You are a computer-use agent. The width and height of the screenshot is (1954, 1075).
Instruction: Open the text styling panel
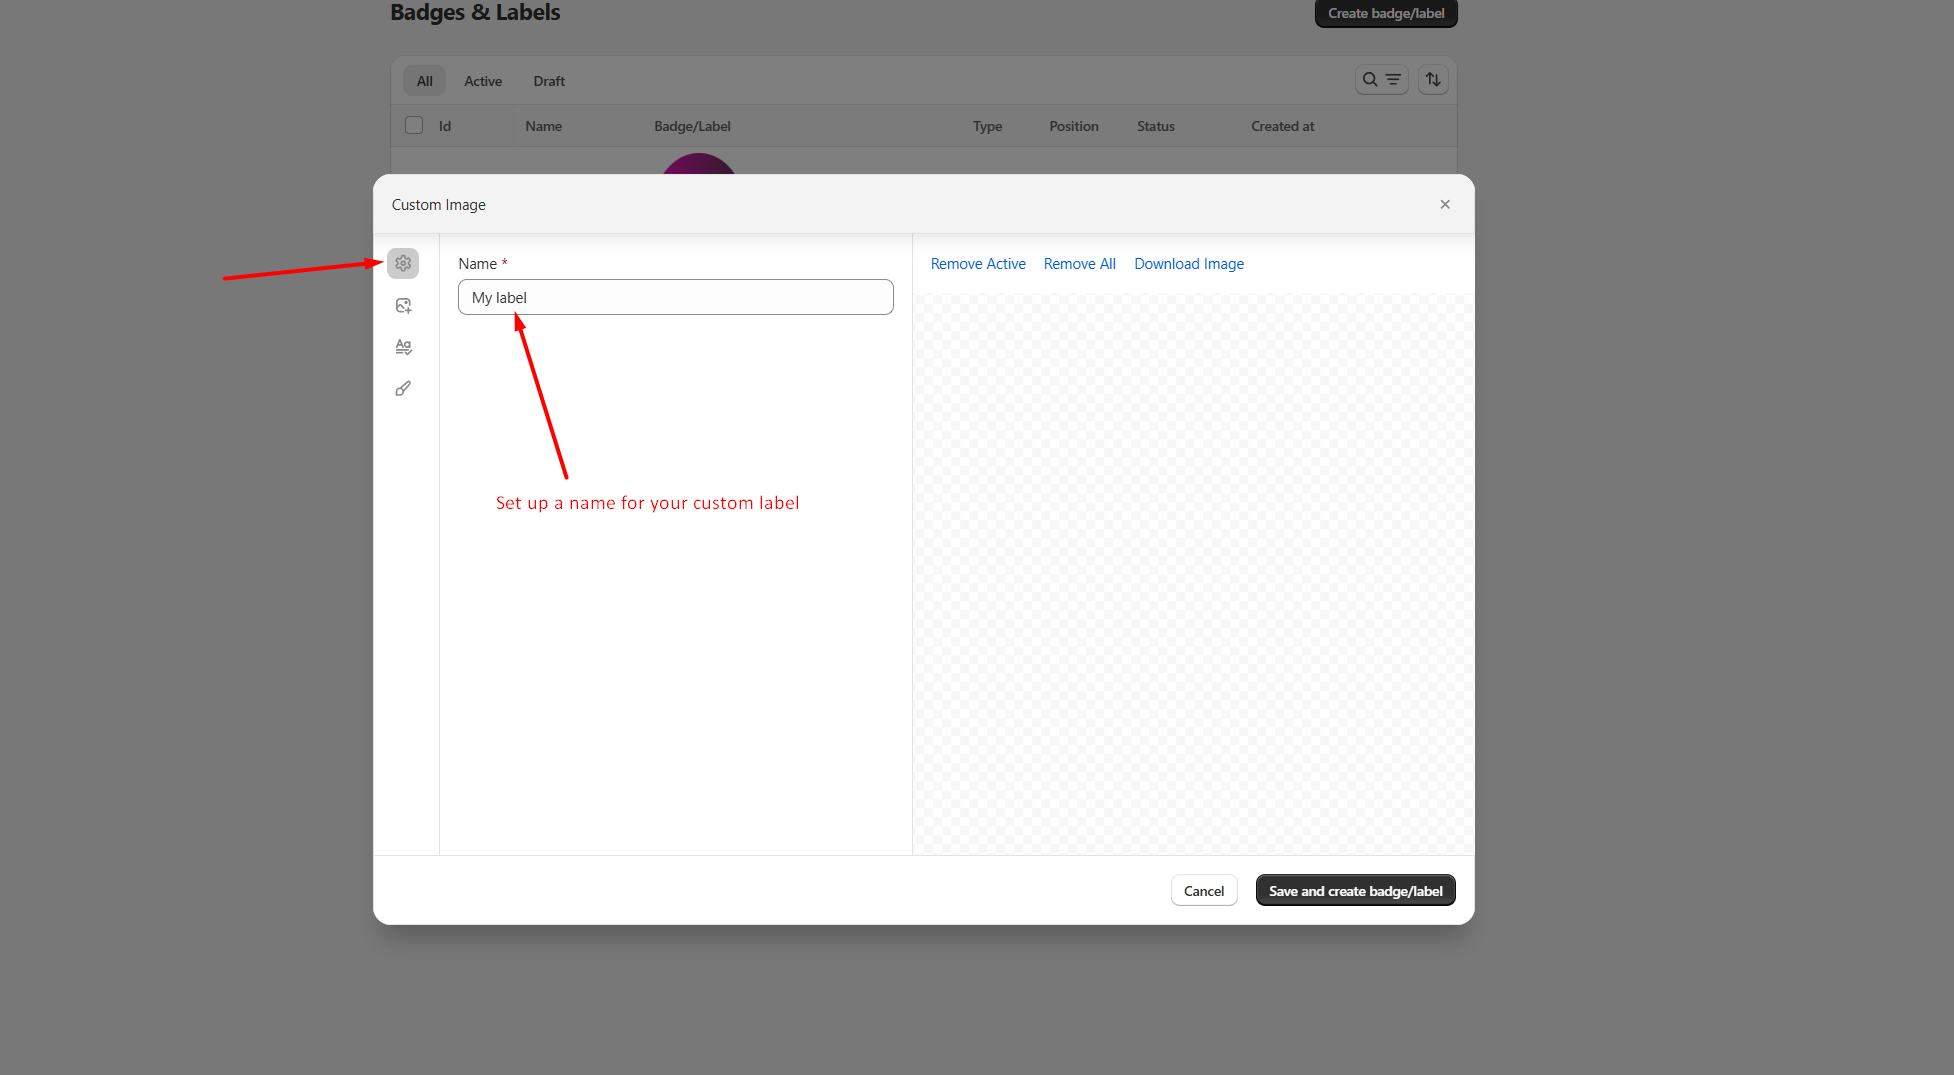click(403, 347)
